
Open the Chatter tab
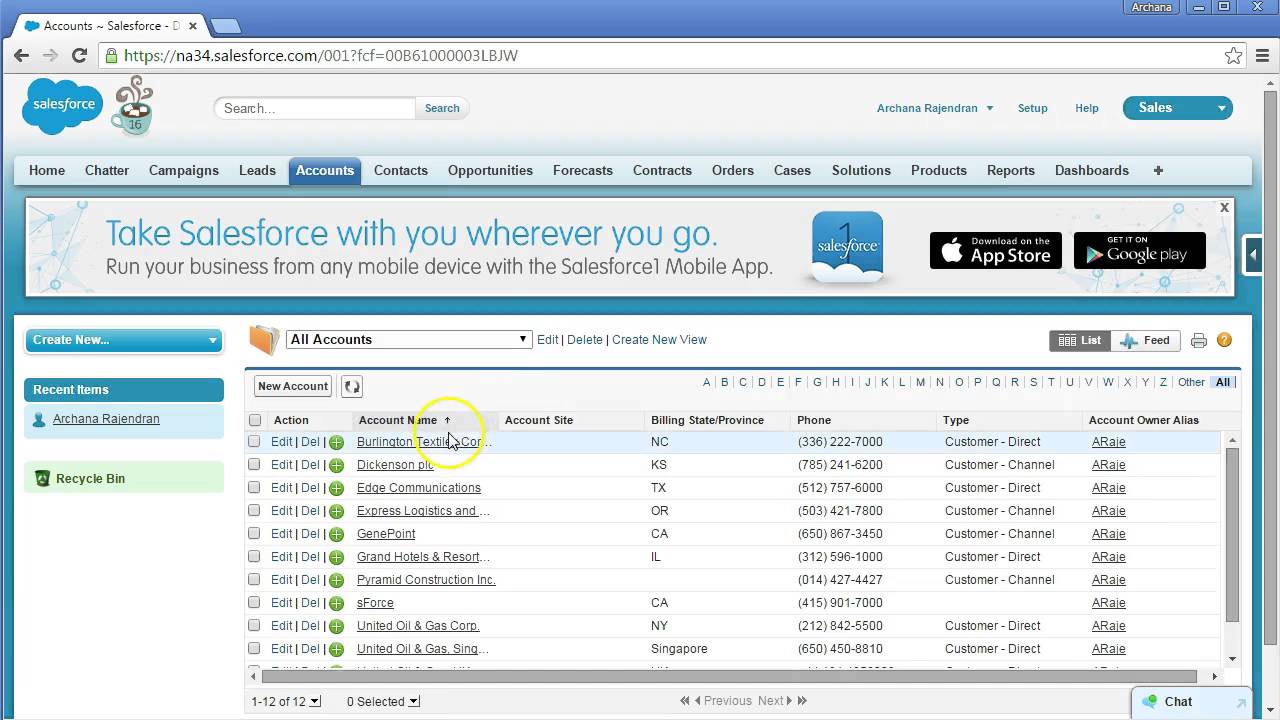click(107, 171)
